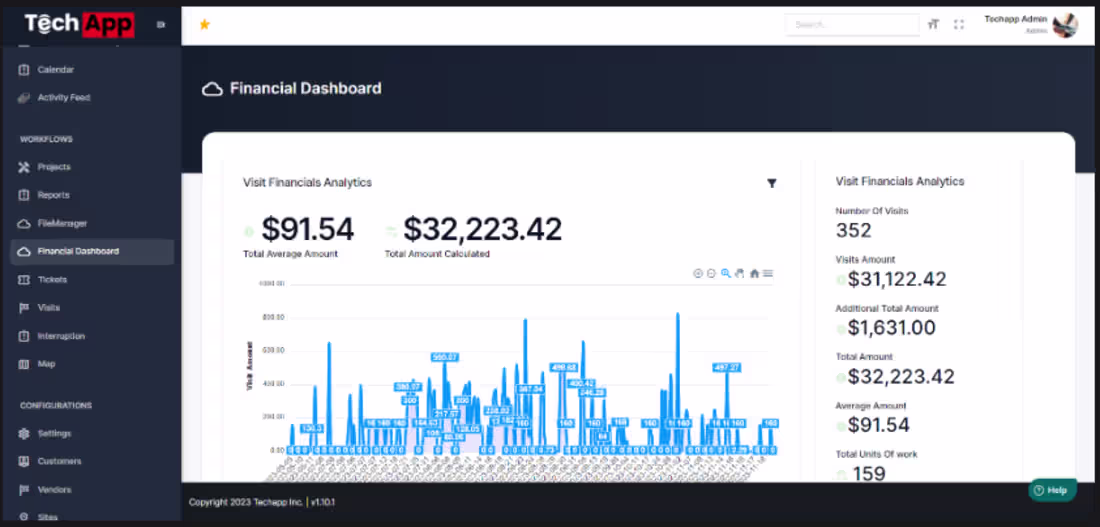
Task: Click the 387.04 data label on chart
Action: [x=530, y=389]
